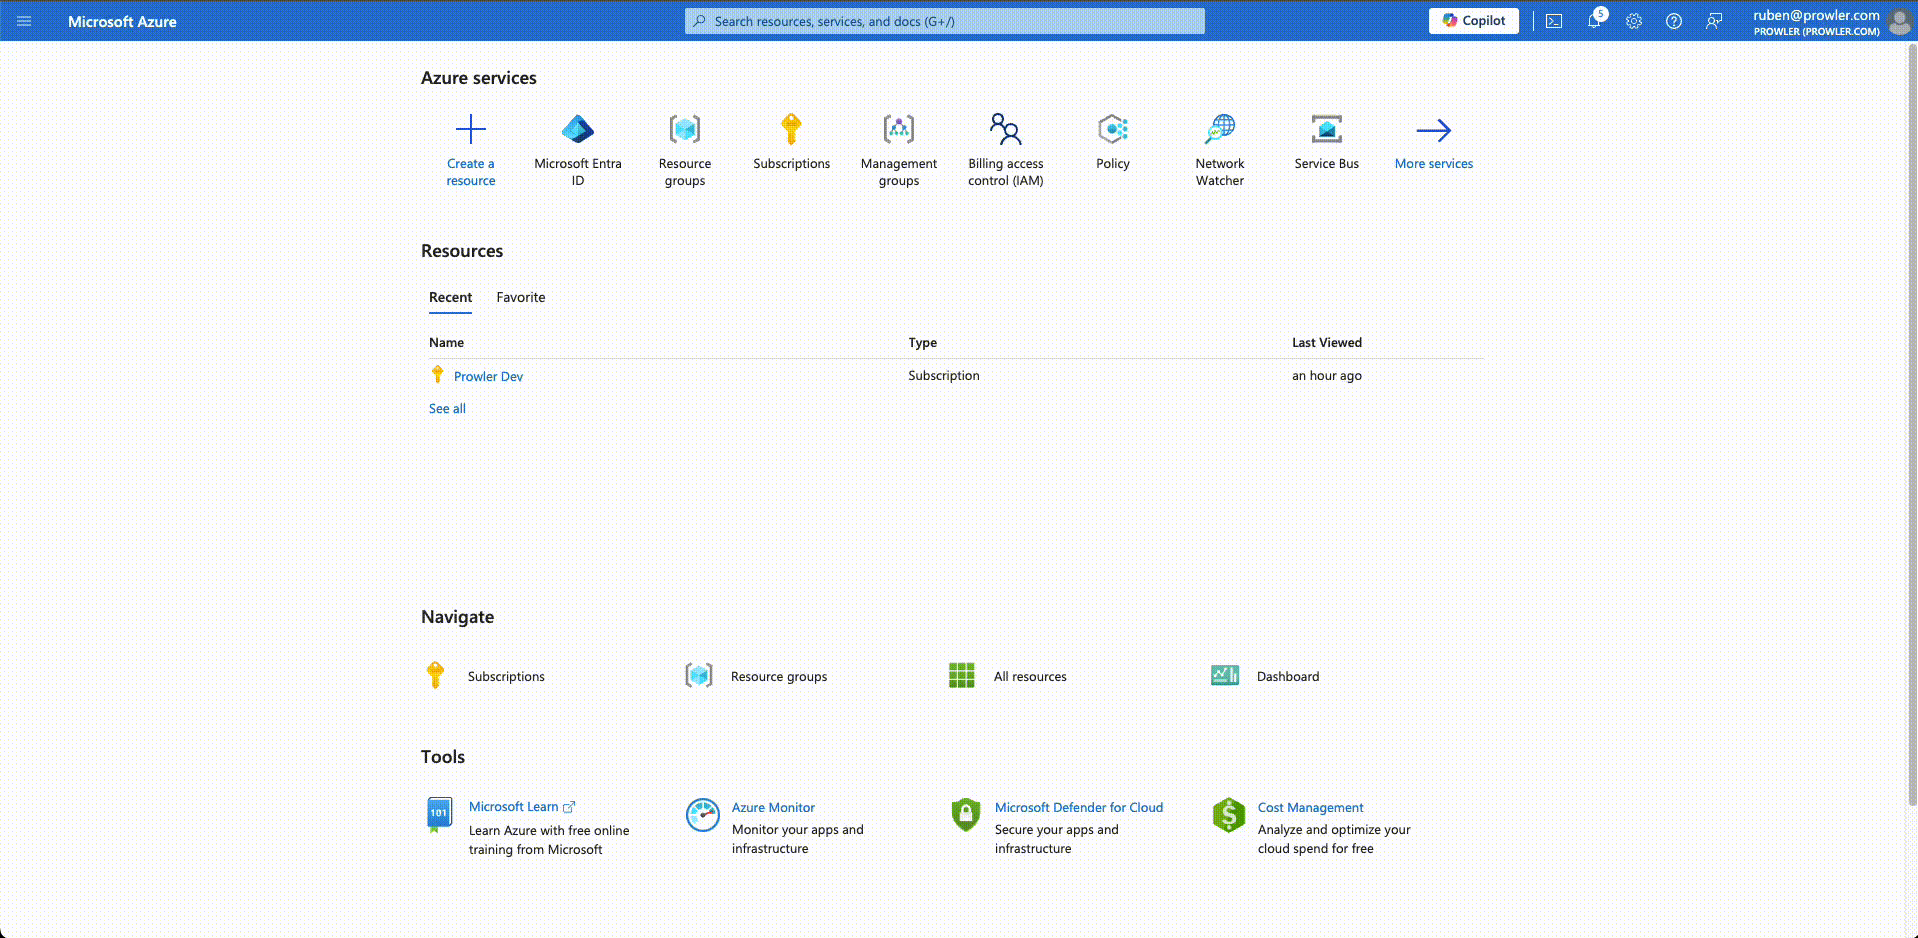Open Azure Monitor from Tools
The image size is (1918, 938).
point(773,807)
